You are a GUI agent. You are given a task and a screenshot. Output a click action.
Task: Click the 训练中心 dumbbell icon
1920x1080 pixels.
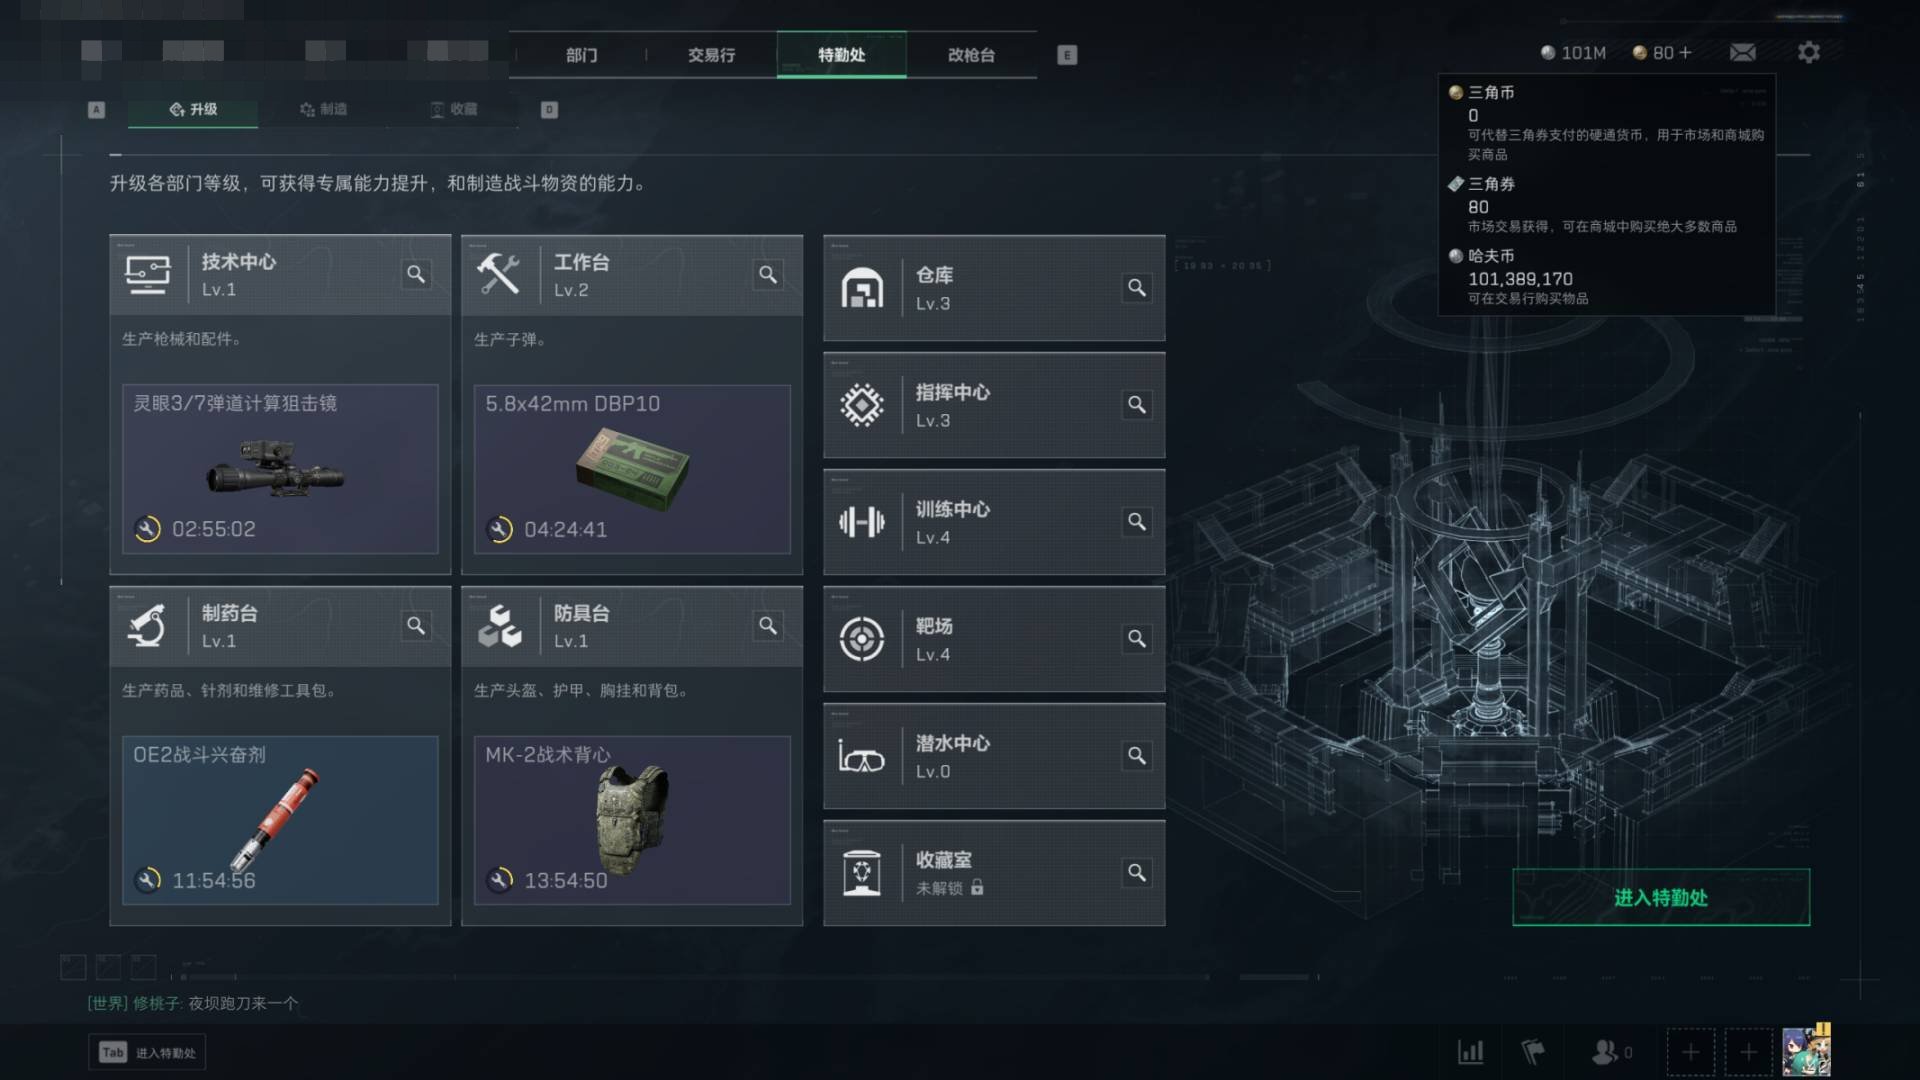(x=861, y=522)
